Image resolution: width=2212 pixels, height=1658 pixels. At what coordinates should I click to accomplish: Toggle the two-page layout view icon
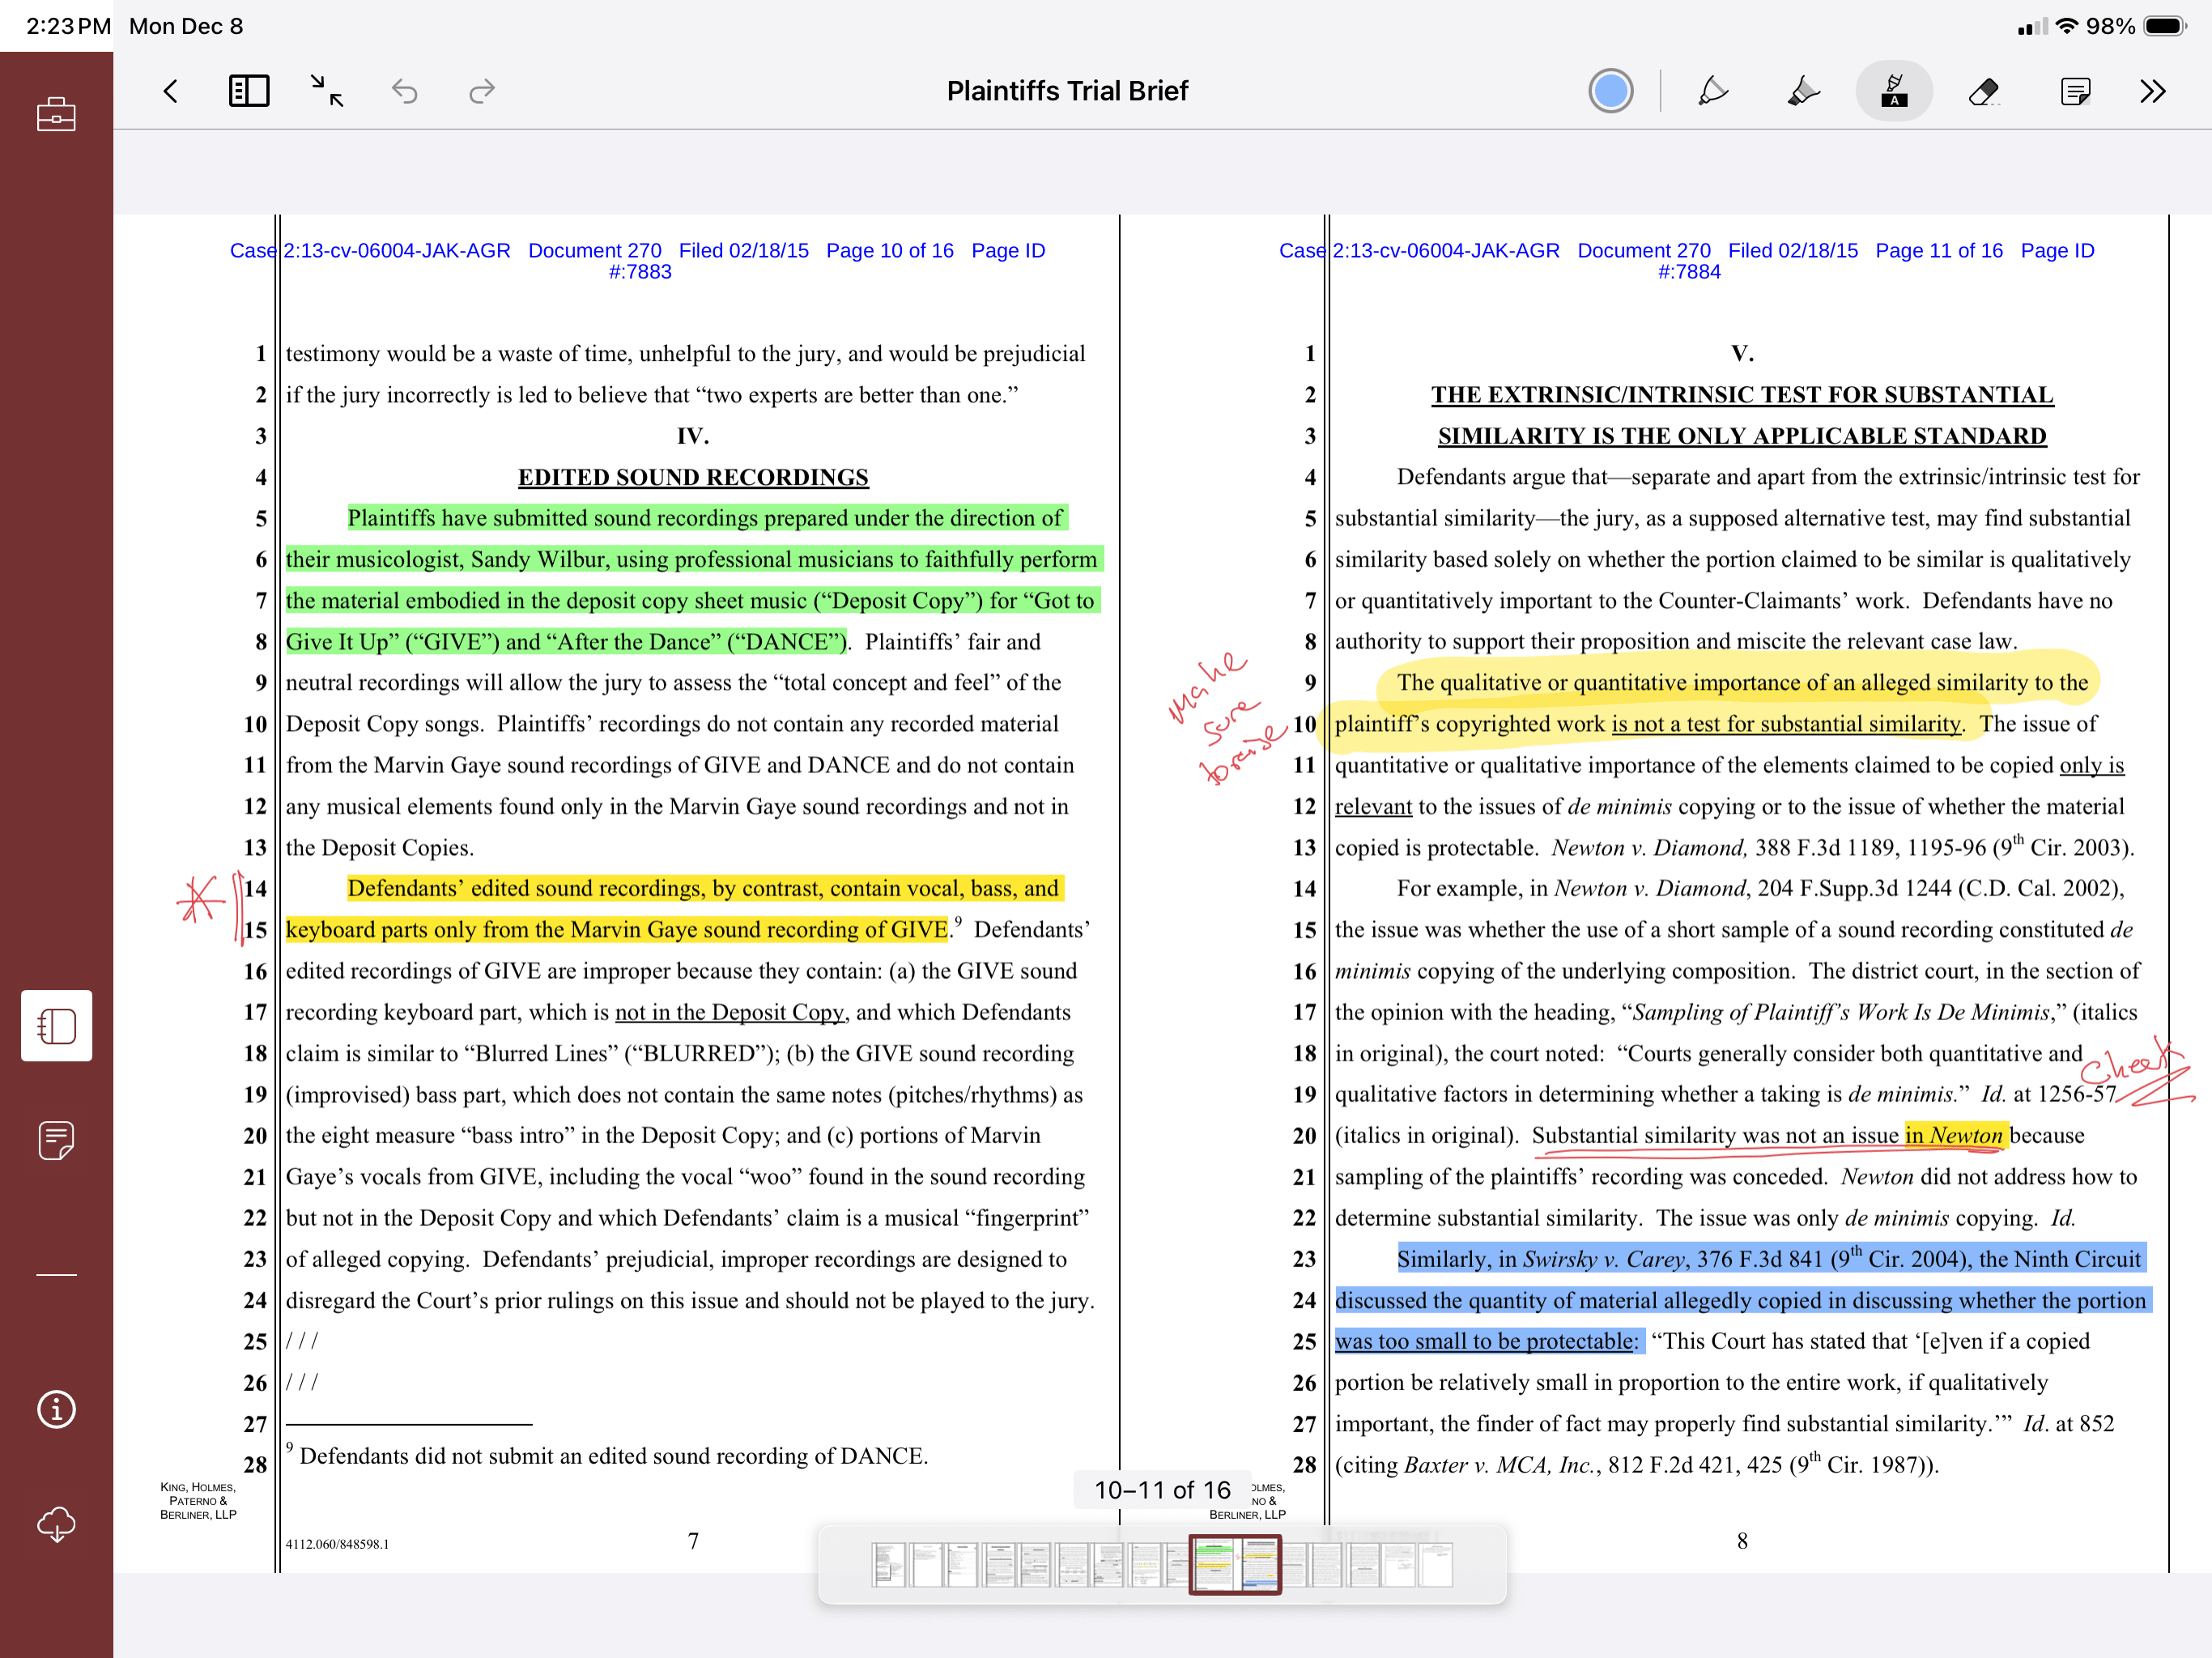click(248, 91)
